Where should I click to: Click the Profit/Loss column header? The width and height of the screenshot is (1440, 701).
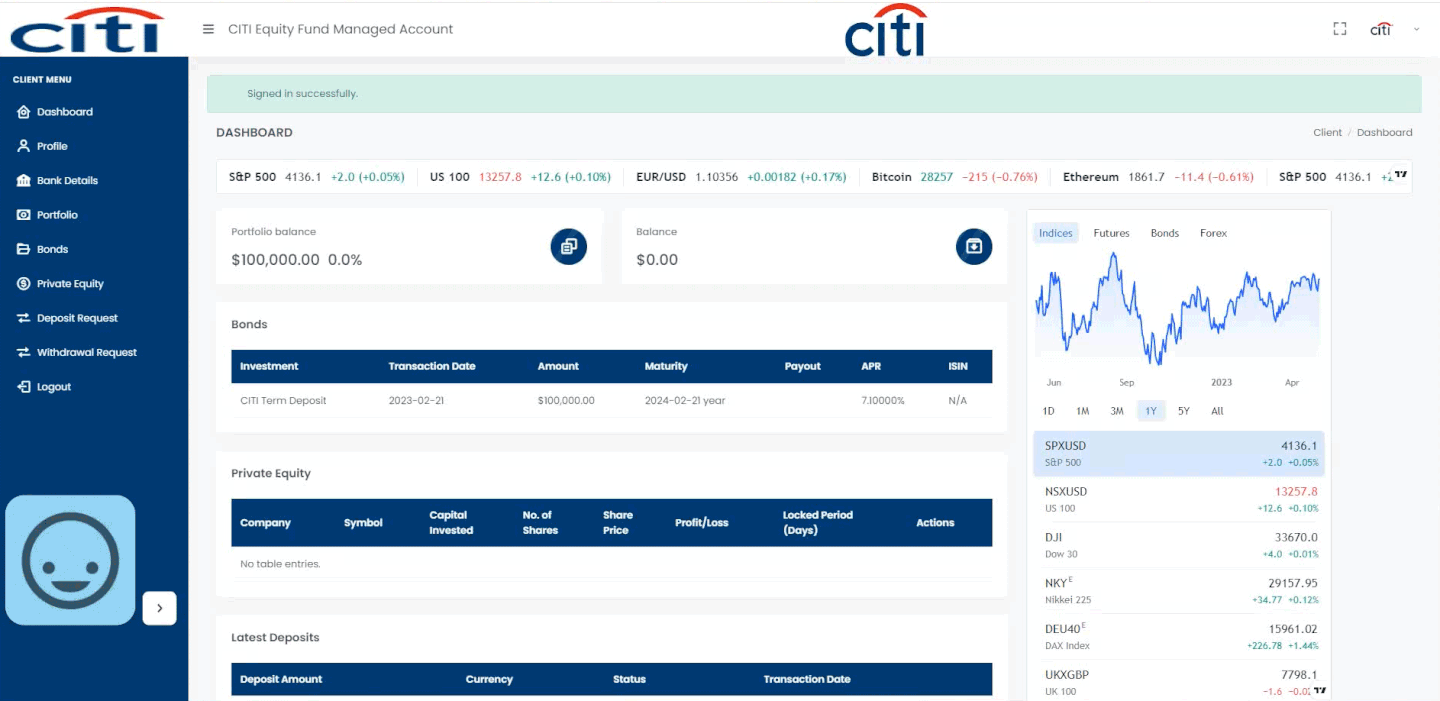(702, 523)
